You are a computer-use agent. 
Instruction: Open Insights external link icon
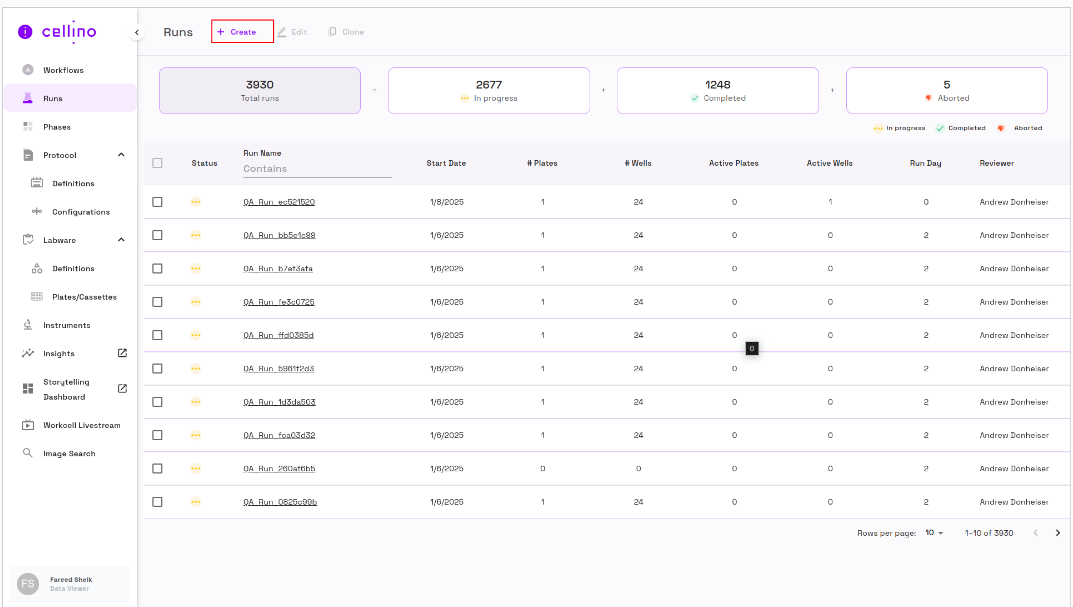[x=122, y=353]
